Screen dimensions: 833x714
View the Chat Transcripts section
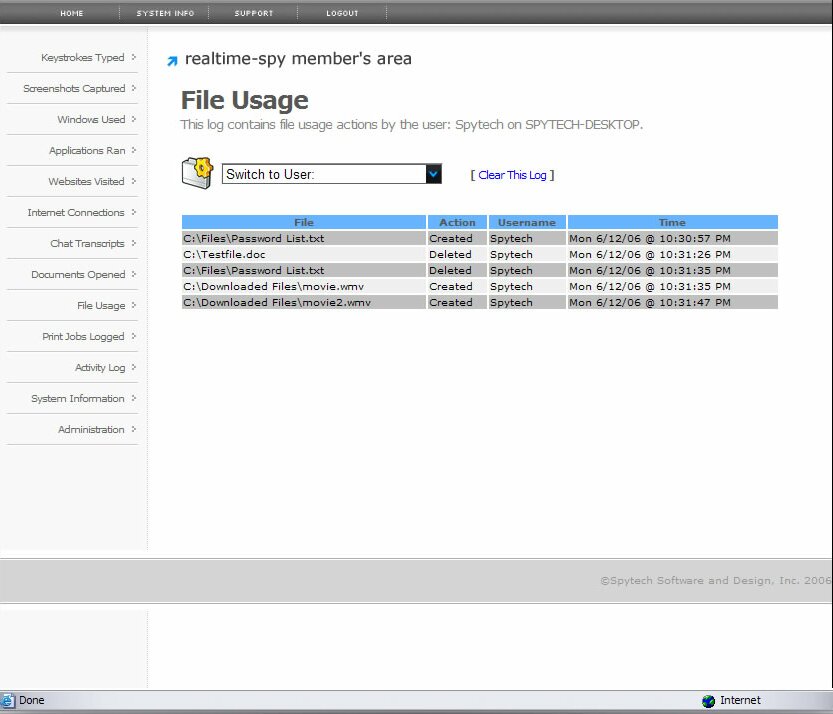click(x=87, y=244)
